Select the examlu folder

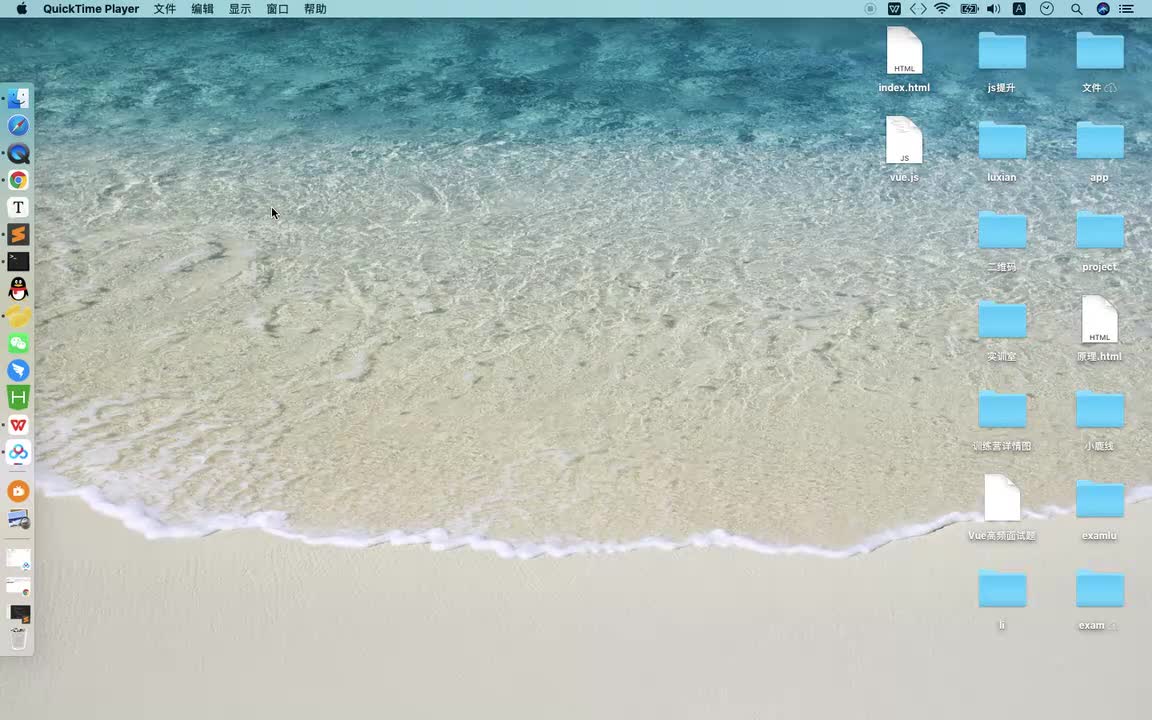pyautogui.click(x=1100, y=508)
